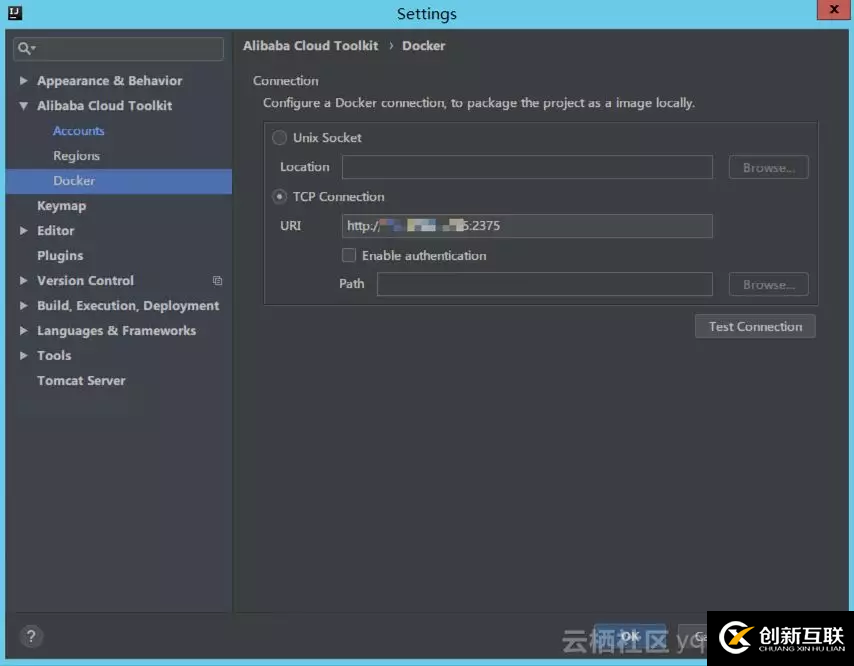Click the Editor label in the tree
This screenshot has width=854, height=666.
point(56,230)
